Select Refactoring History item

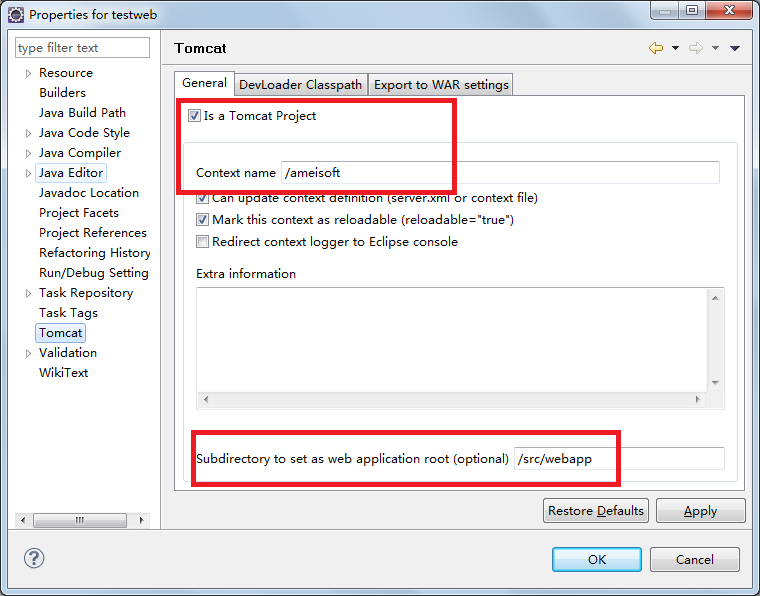click(95, 253)
